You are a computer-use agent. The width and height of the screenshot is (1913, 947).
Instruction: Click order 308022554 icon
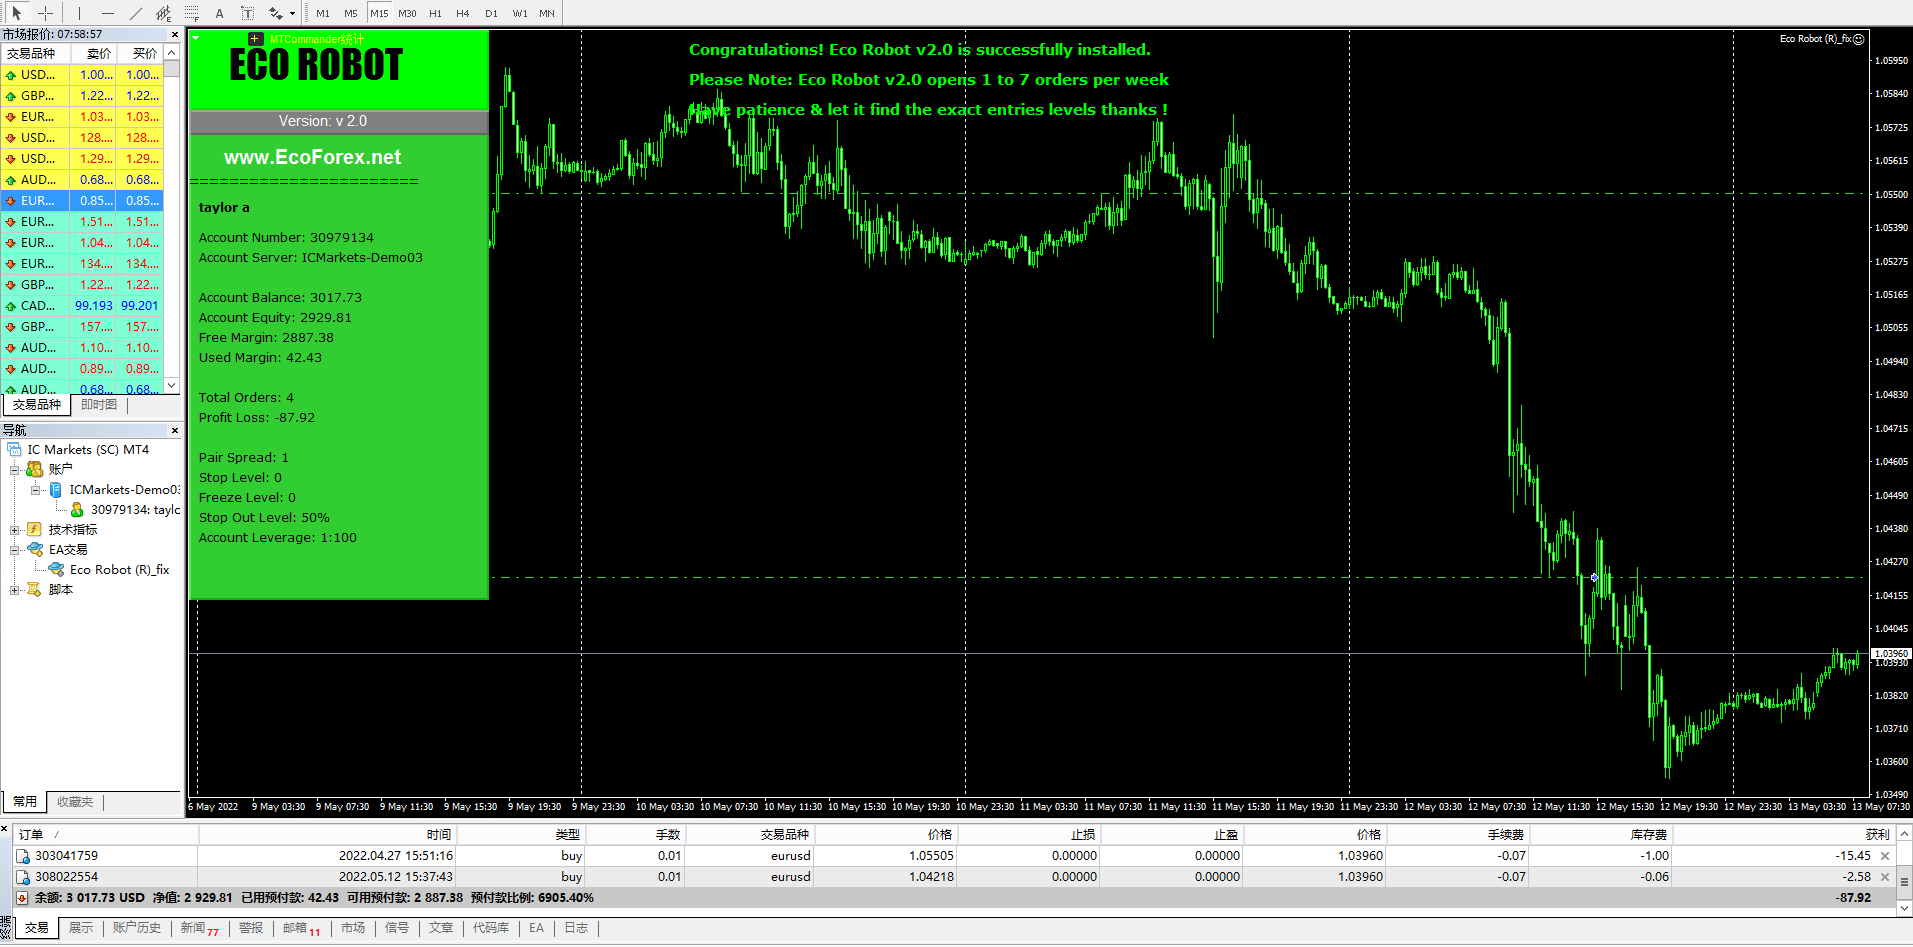23,877
